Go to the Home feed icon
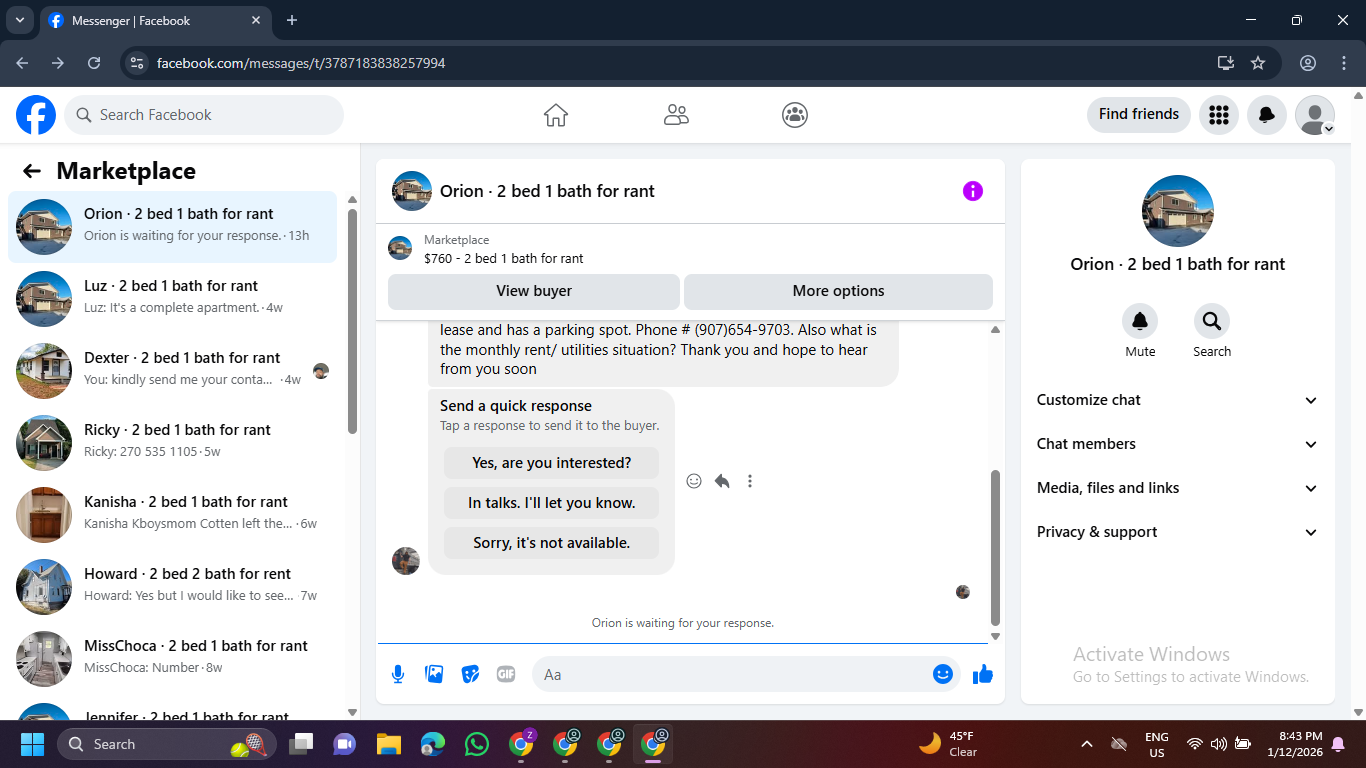Viewport: 1366px width, 768px height. coord(556,115)
